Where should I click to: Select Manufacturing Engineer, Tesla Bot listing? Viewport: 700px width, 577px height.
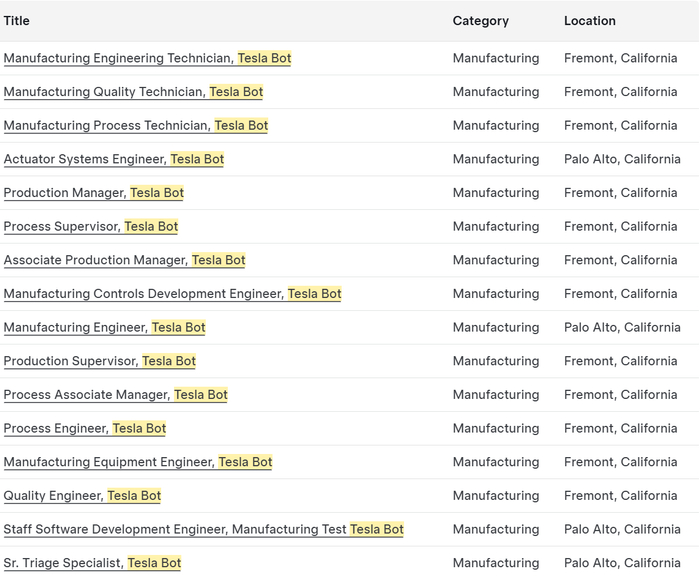(105, 327)
